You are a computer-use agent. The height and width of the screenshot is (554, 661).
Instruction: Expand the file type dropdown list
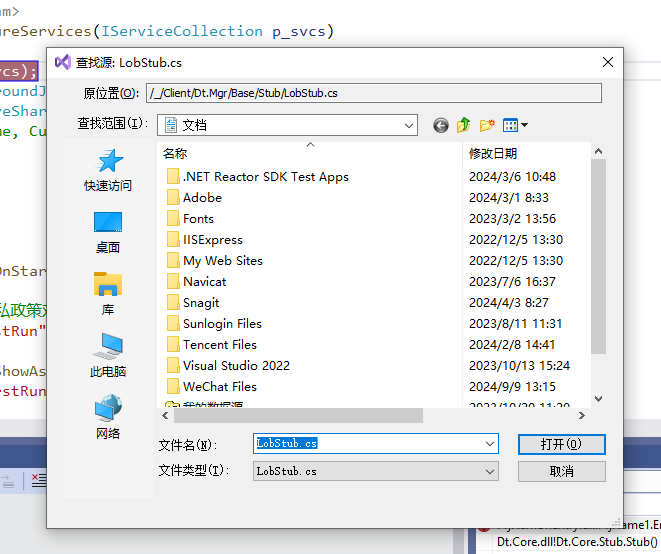489,470
